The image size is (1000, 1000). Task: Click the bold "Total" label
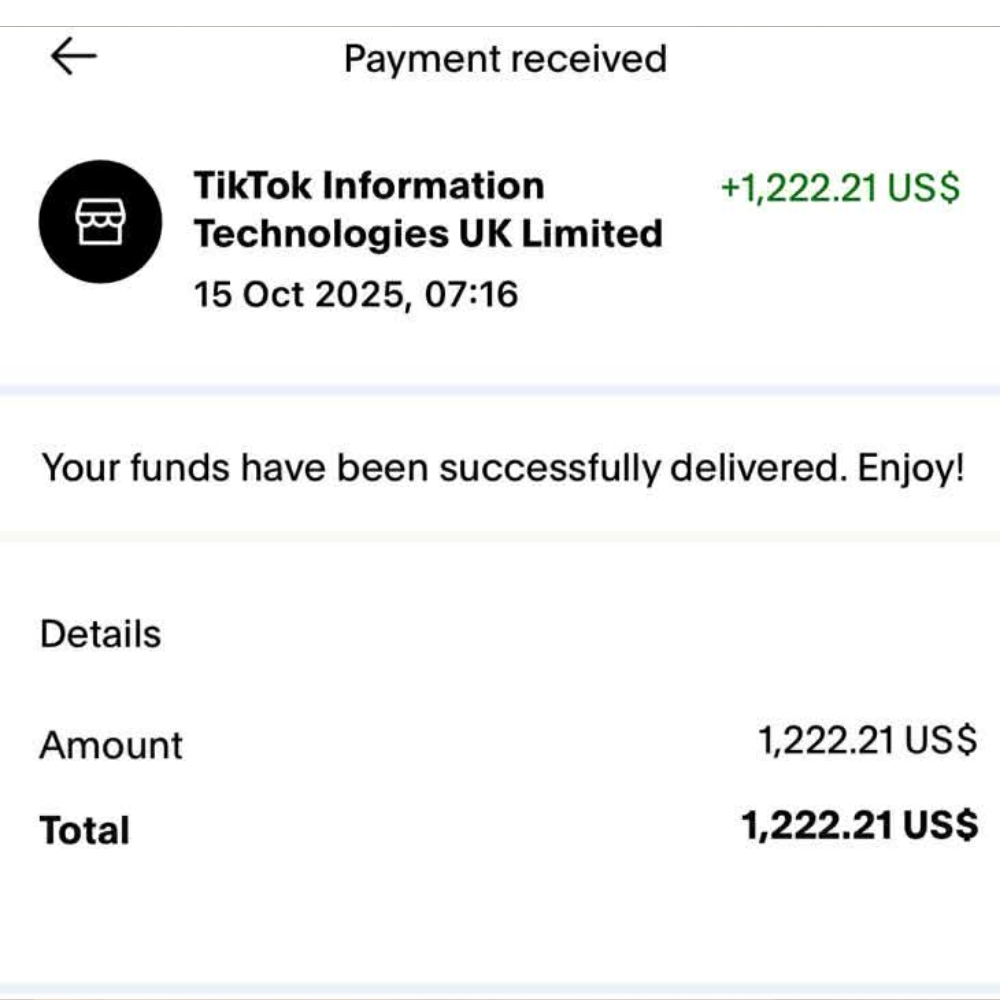pyautogui.click(x=84, y=830)
